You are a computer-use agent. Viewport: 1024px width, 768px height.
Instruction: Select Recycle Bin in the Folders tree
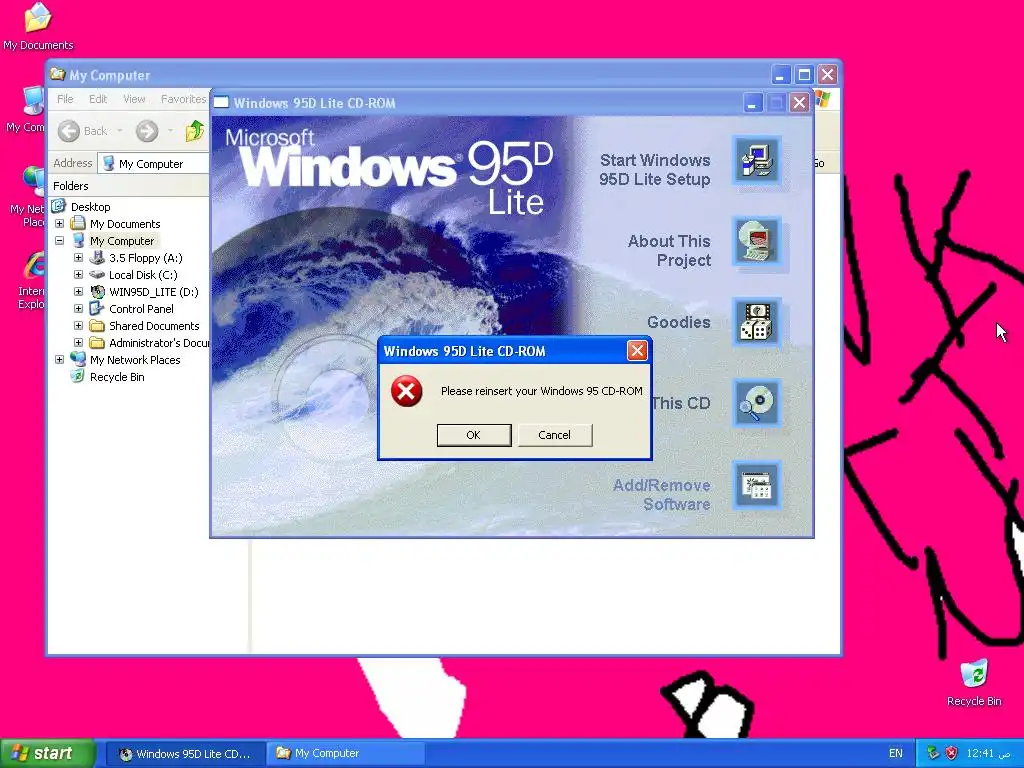(117, 377)
